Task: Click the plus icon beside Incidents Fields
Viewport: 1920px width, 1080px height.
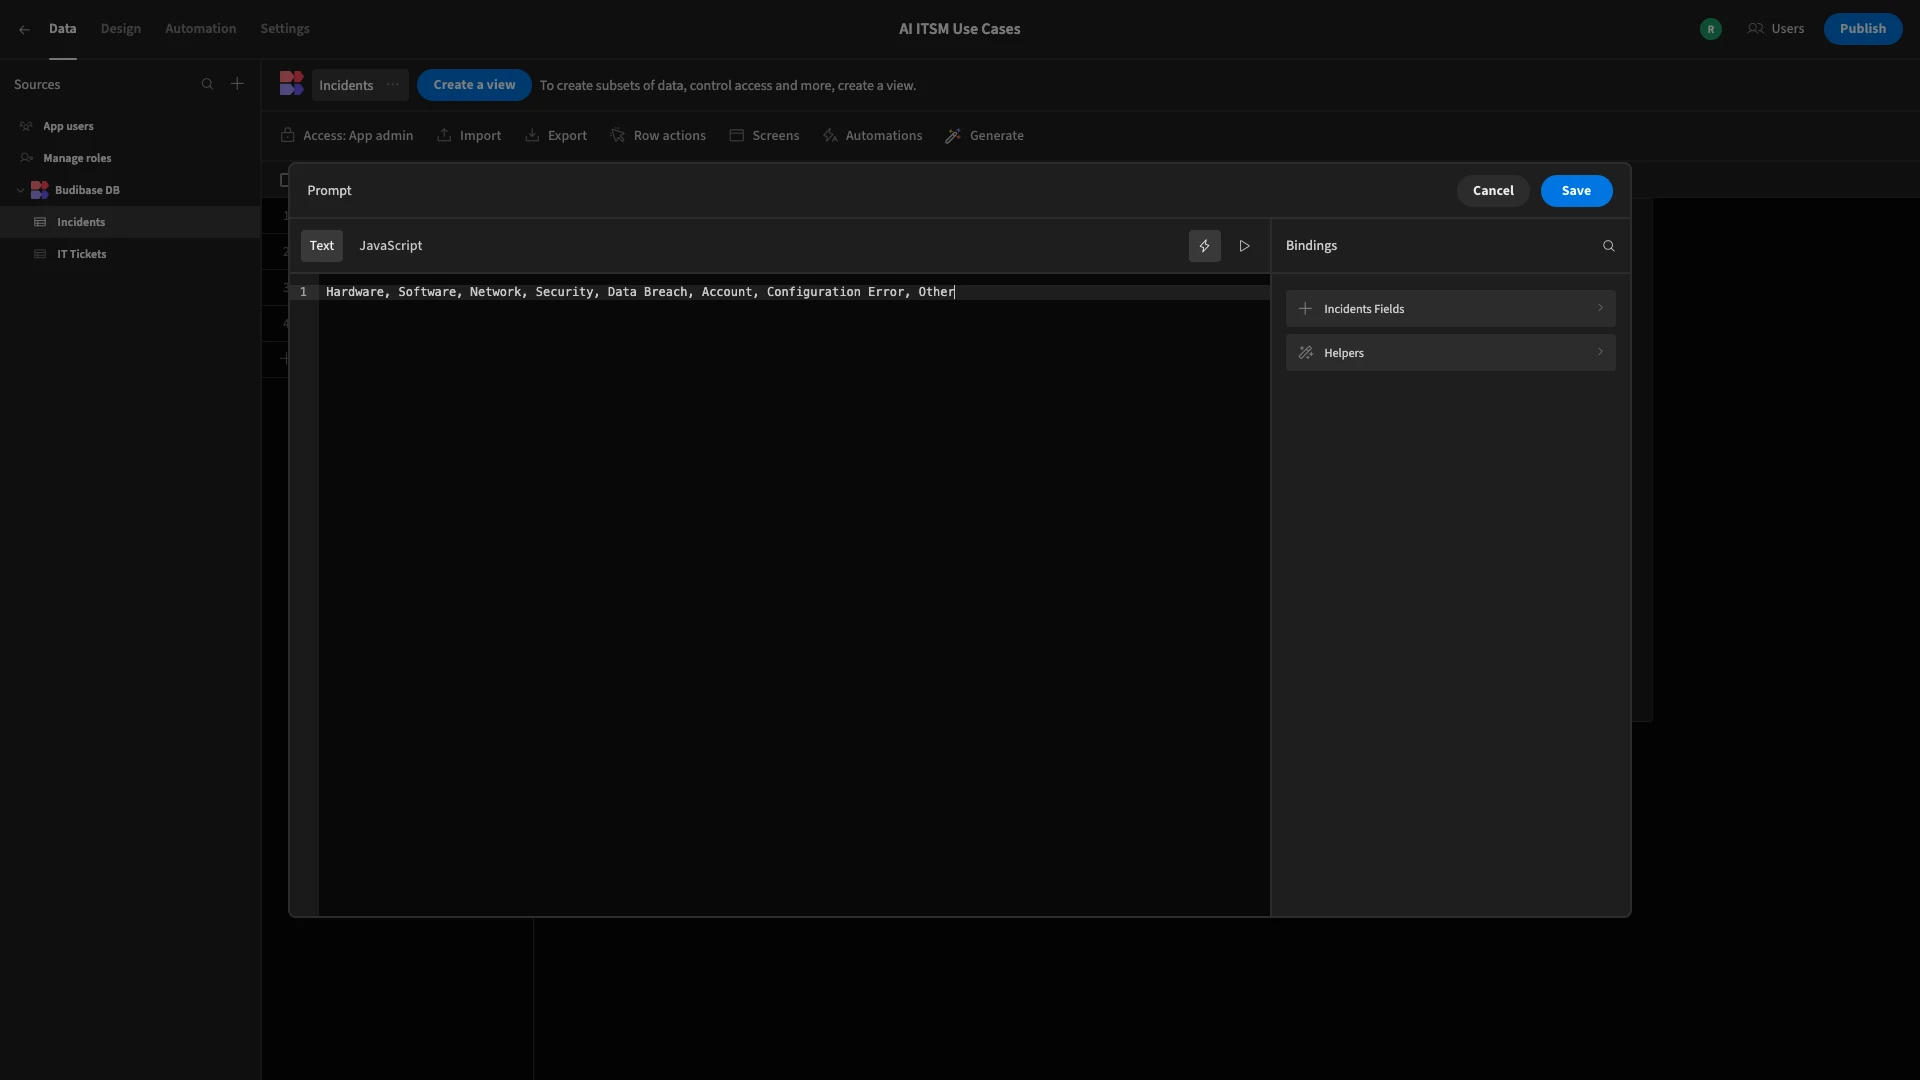Action: click(1305, 309)
